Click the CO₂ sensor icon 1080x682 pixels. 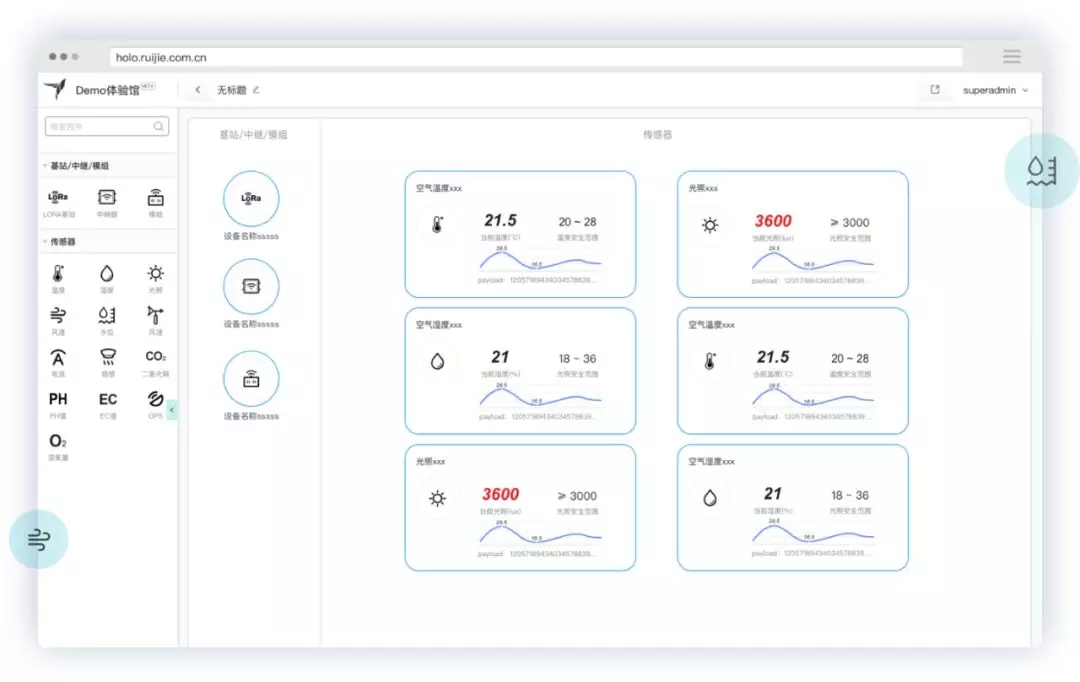pos(156,357)
